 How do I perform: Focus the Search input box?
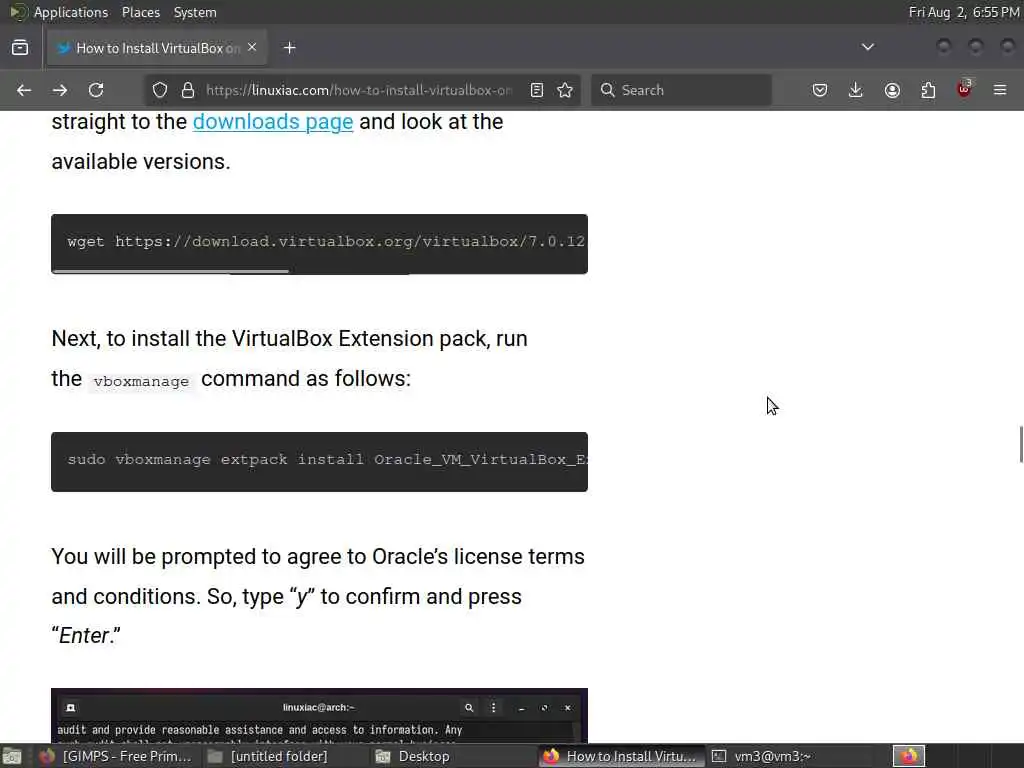coord(681,90)
